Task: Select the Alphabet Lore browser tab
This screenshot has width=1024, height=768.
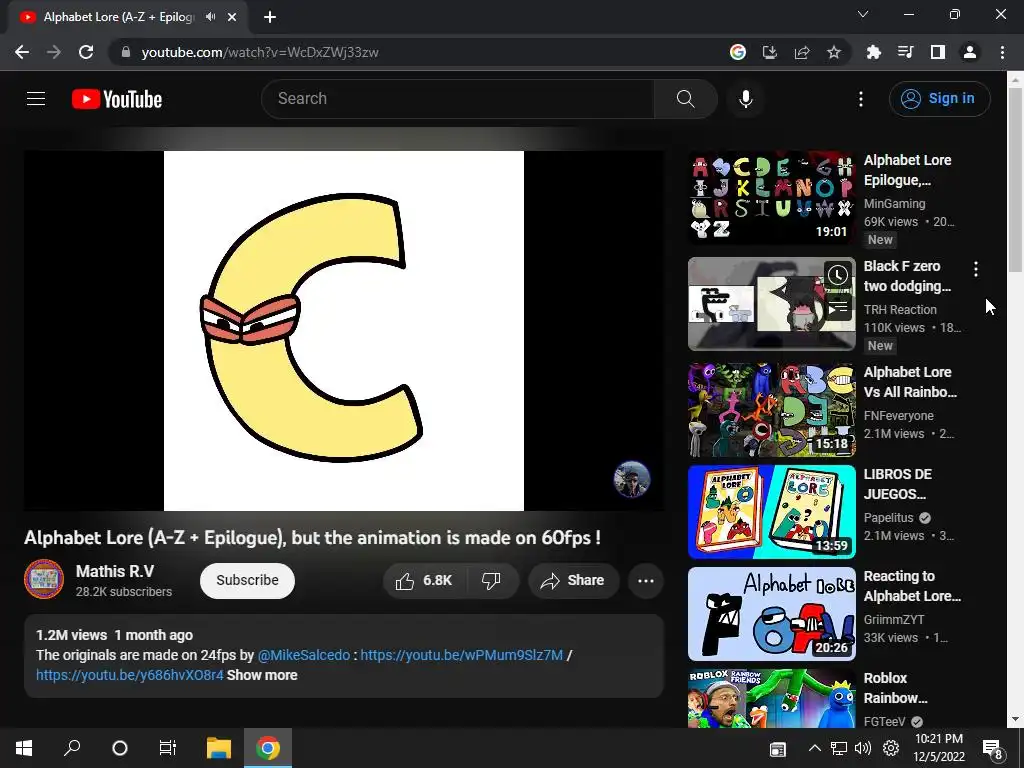Action: 118,17
